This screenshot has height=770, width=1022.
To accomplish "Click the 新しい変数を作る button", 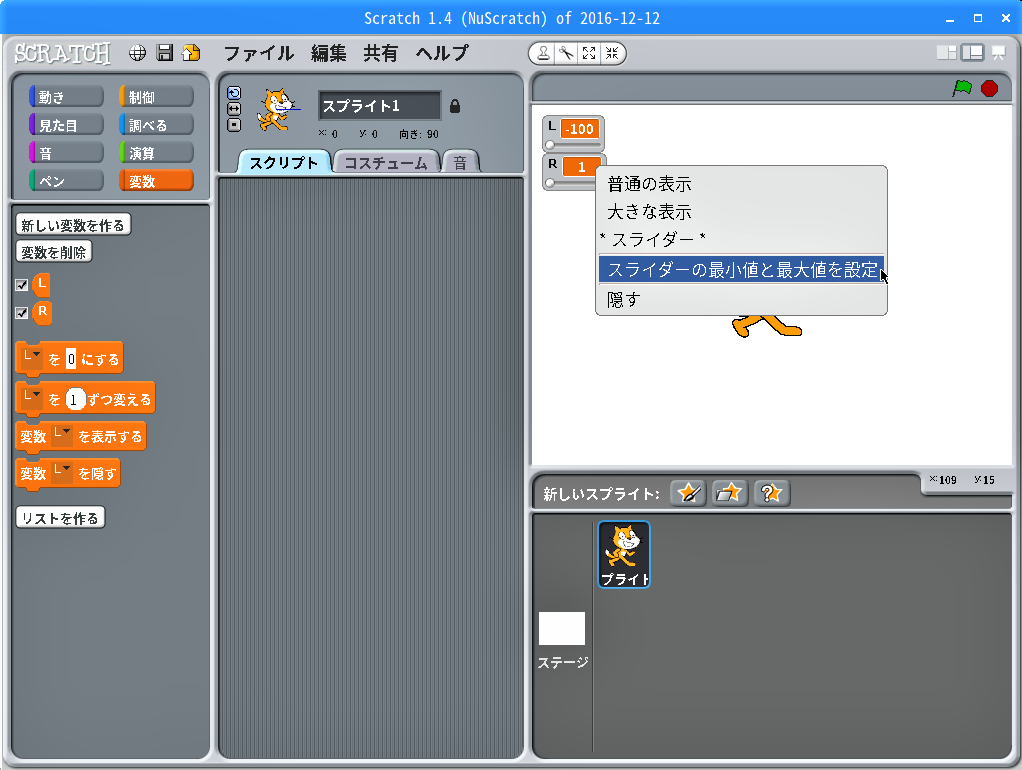I will tap(73, 225).
